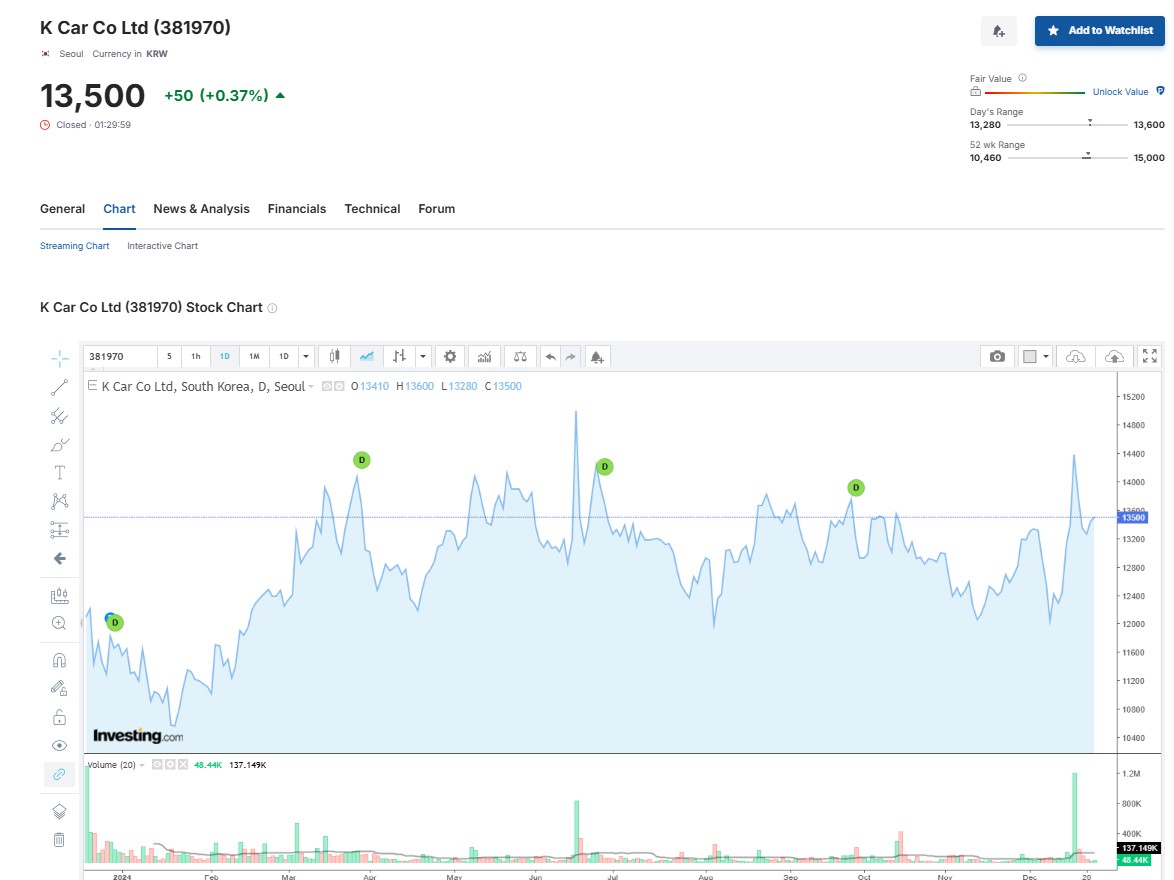Viewport: 1174px width, 880px height.
Task: Select the 1h interval
Action: coord(196,356)
